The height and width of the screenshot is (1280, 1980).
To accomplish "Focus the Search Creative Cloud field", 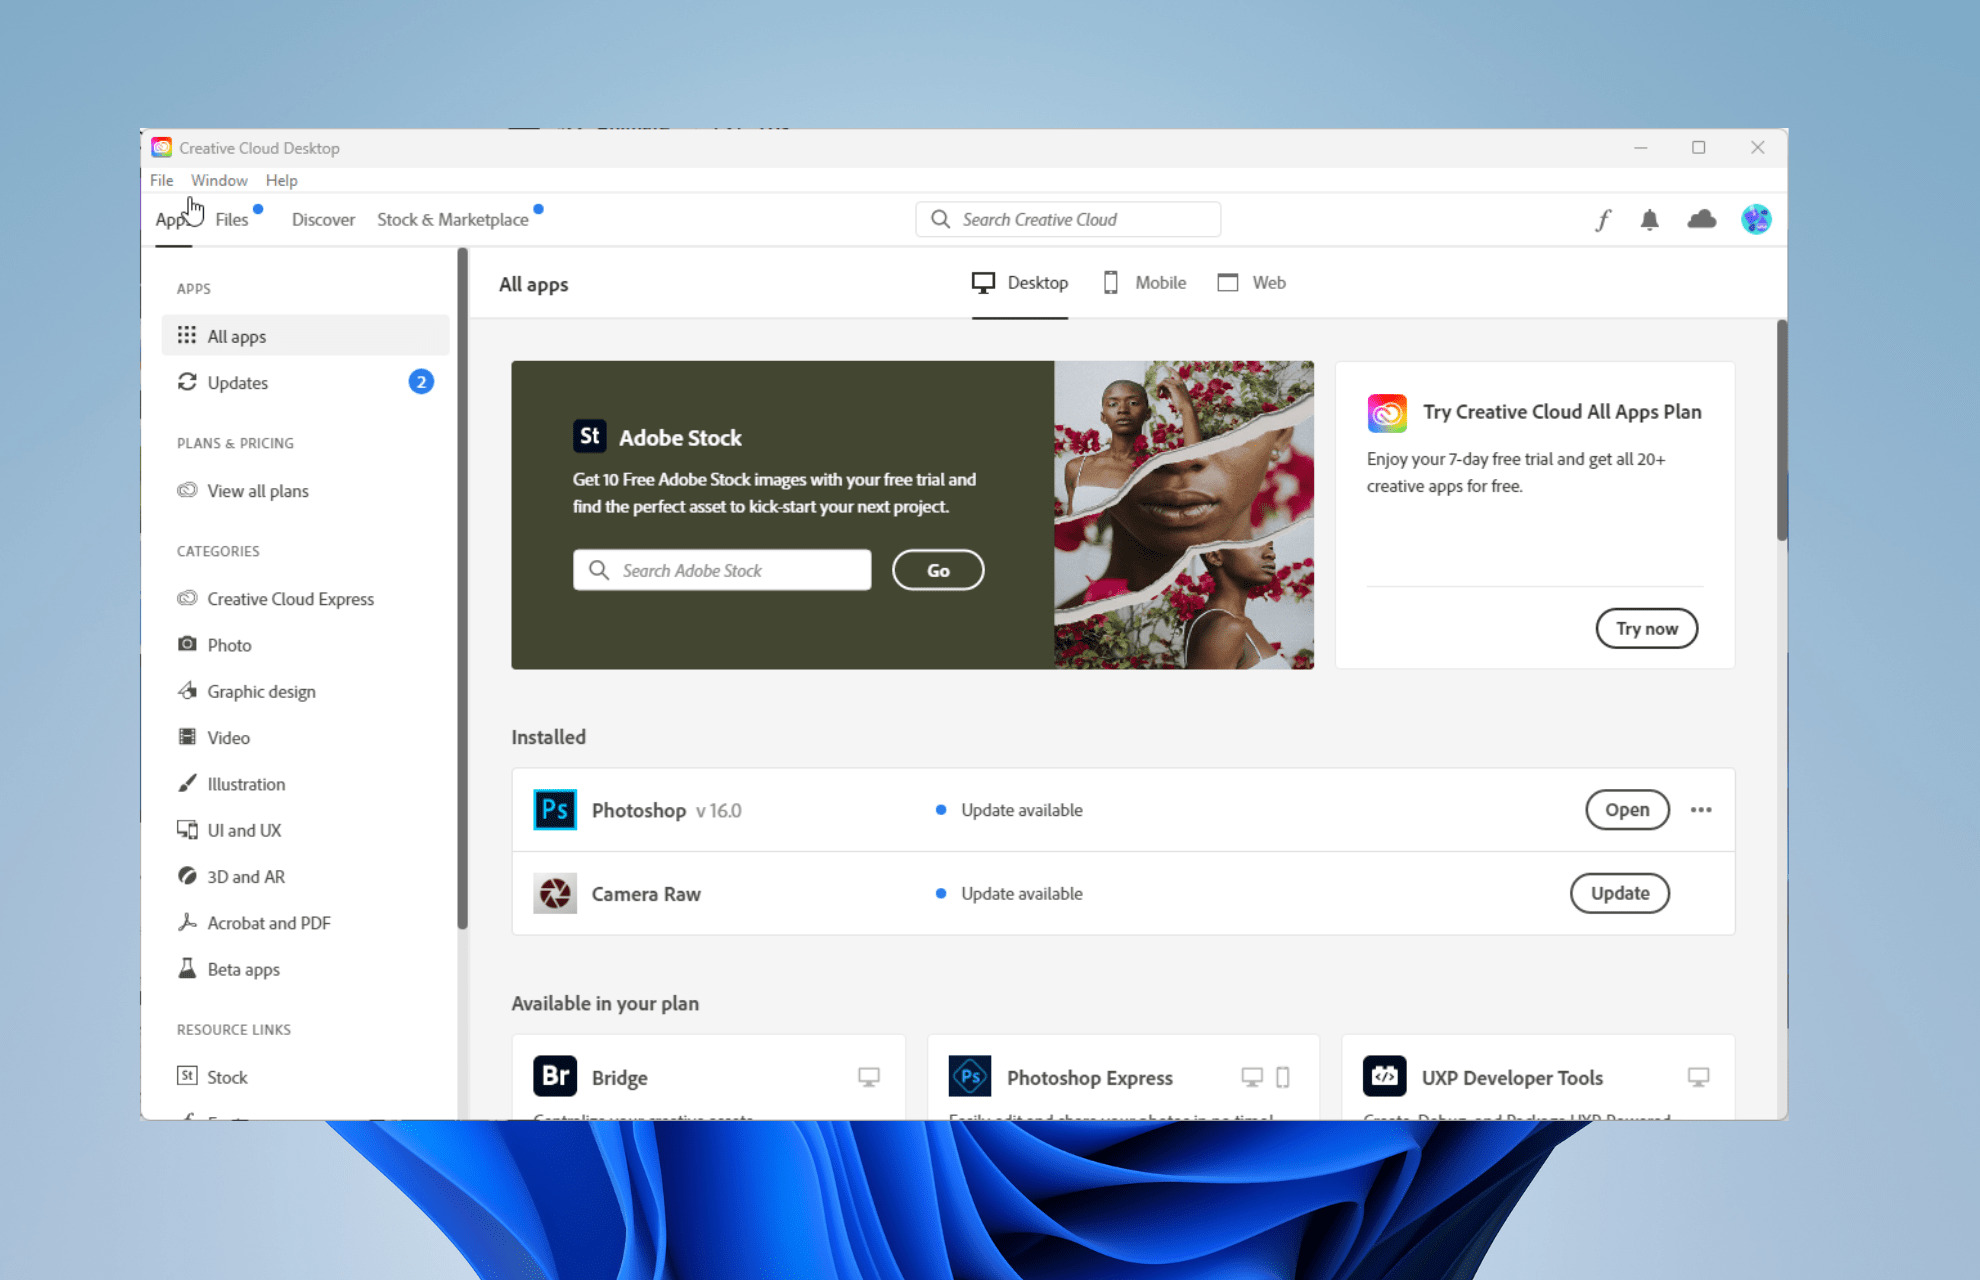I will pos(1068,219).
